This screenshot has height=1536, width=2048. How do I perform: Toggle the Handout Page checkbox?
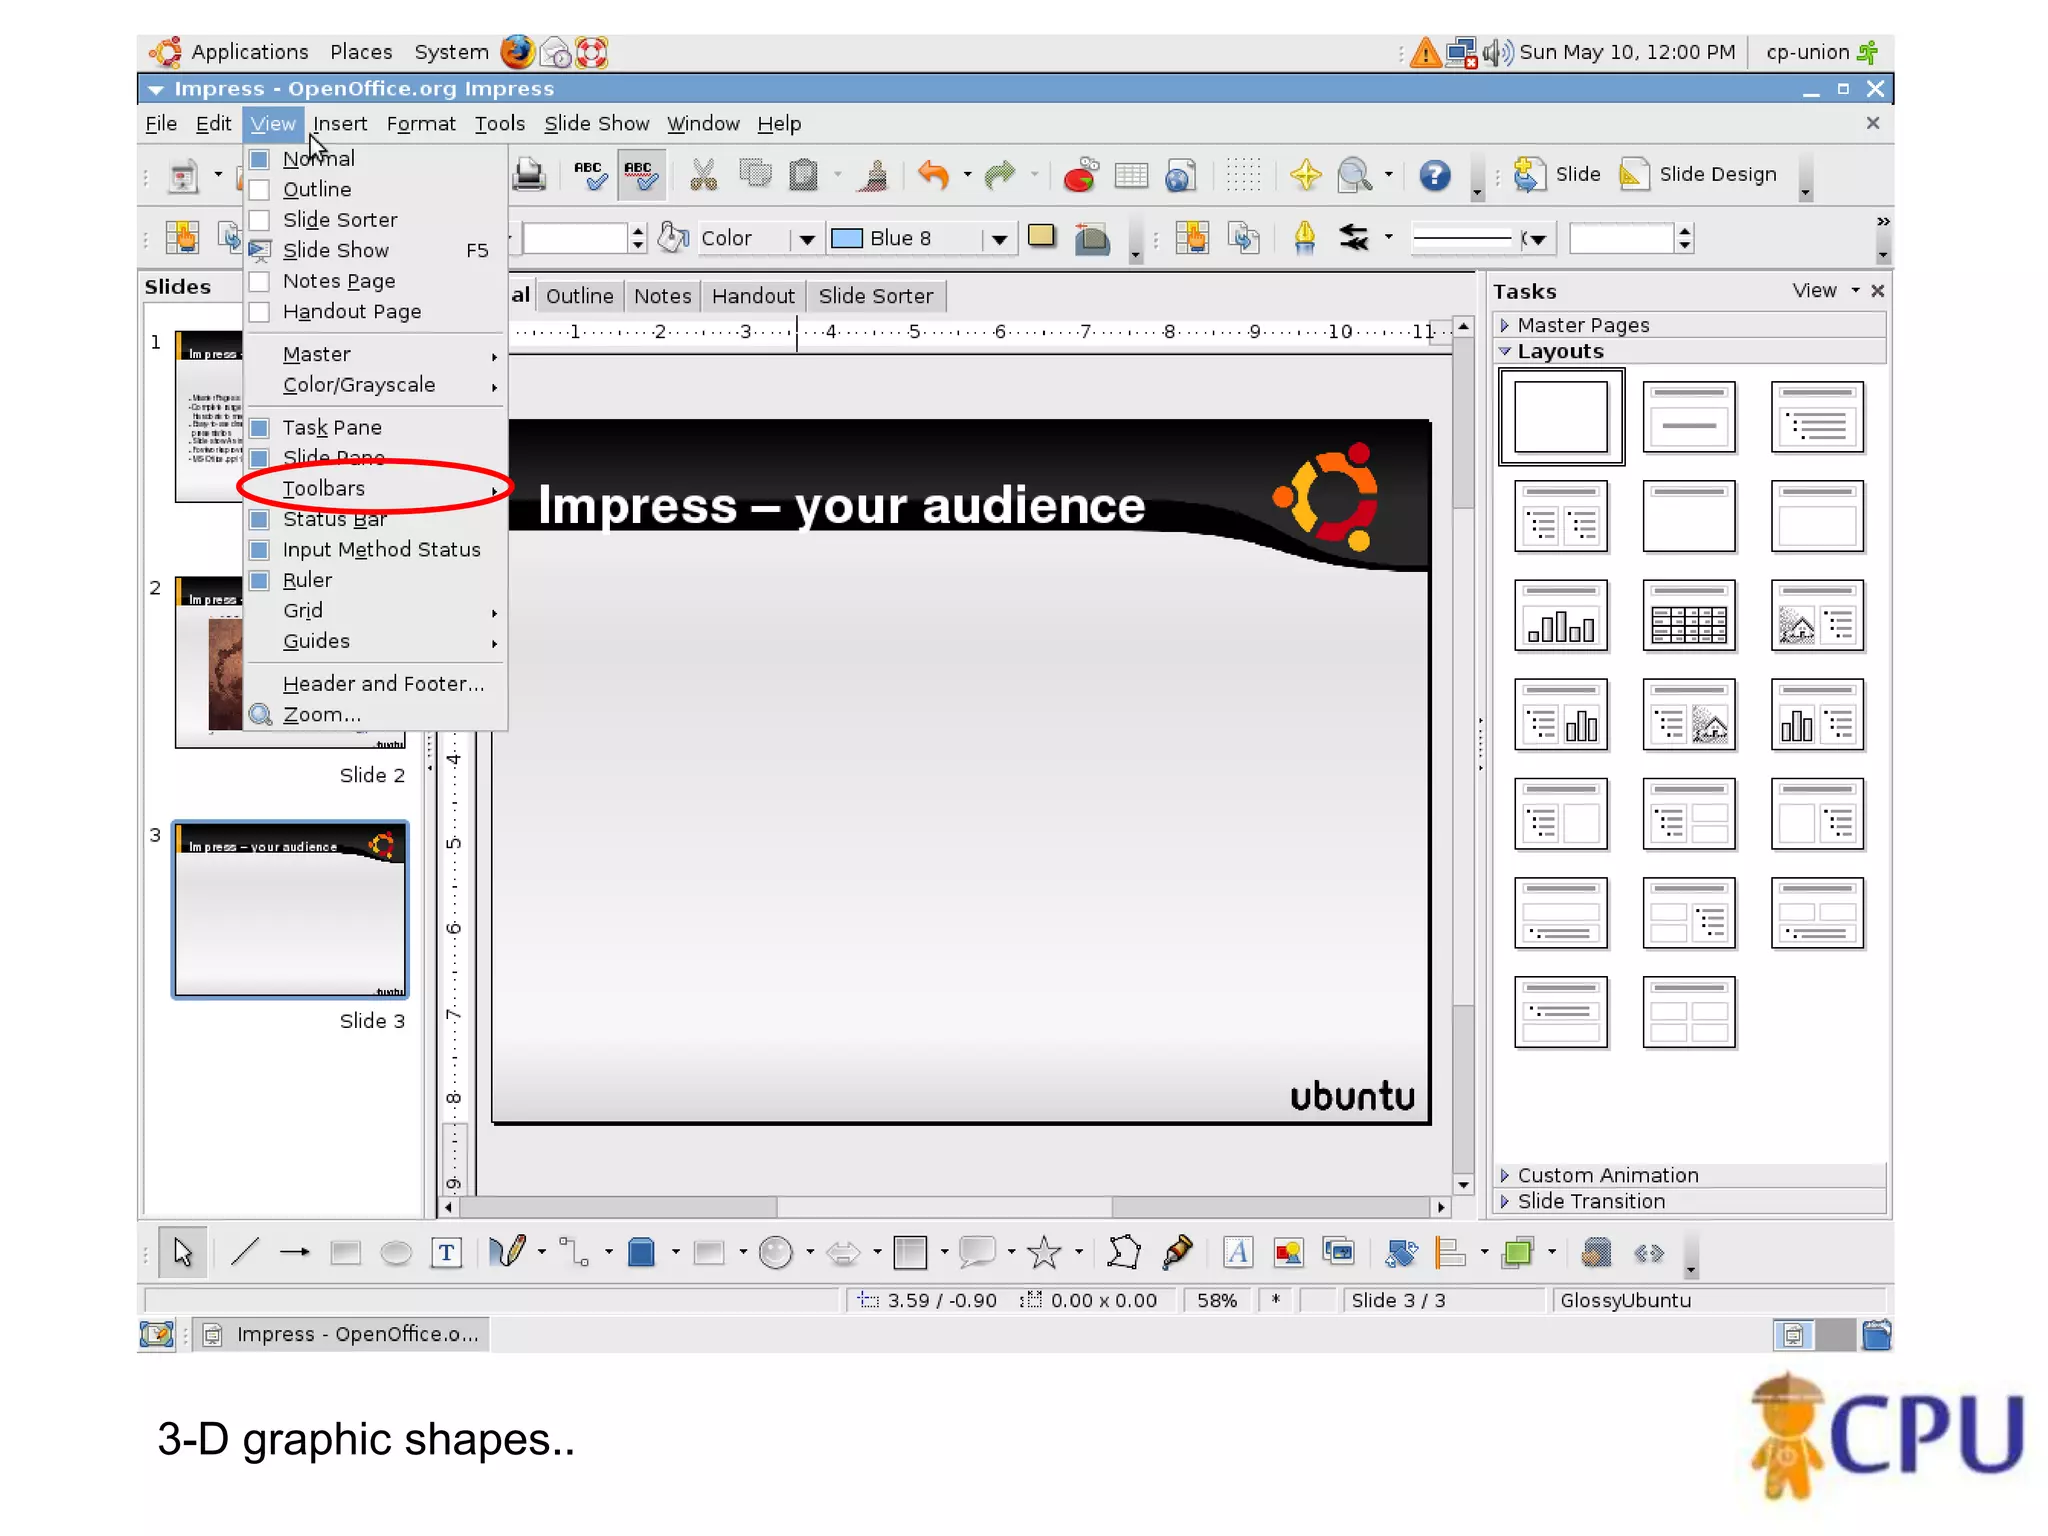pos(259,312)
